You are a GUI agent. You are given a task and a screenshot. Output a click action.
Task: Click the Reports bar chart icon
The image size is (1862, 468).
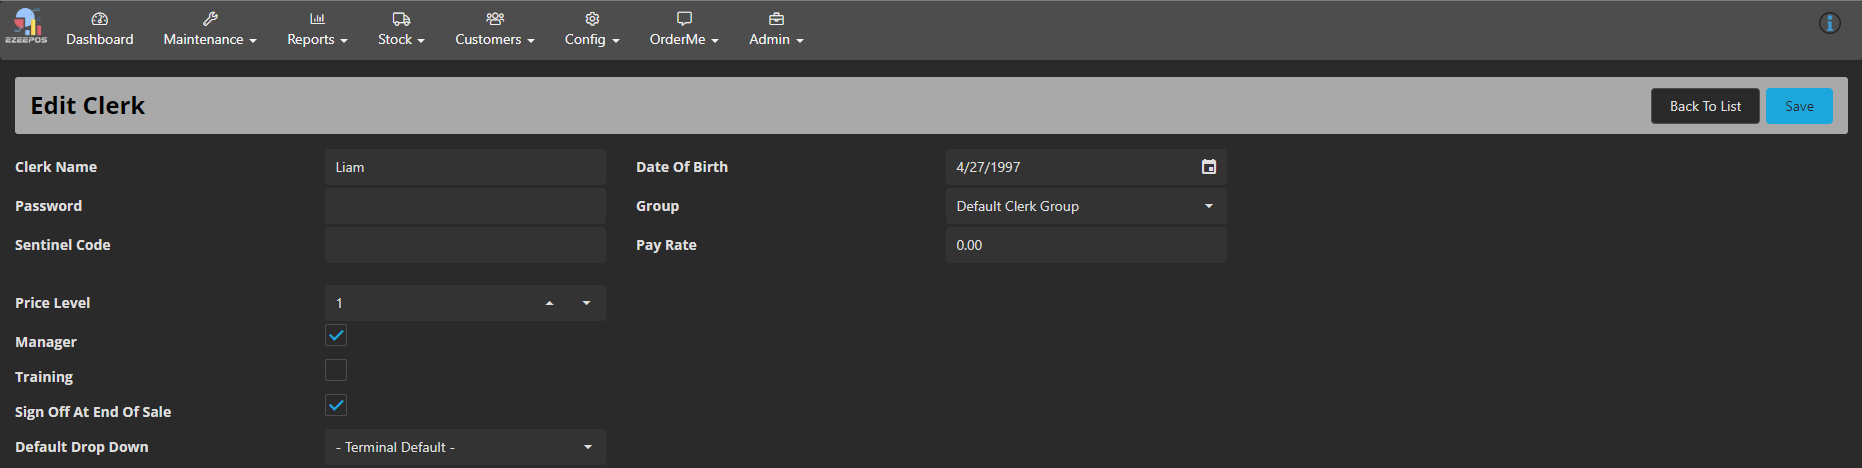(317, 19)
